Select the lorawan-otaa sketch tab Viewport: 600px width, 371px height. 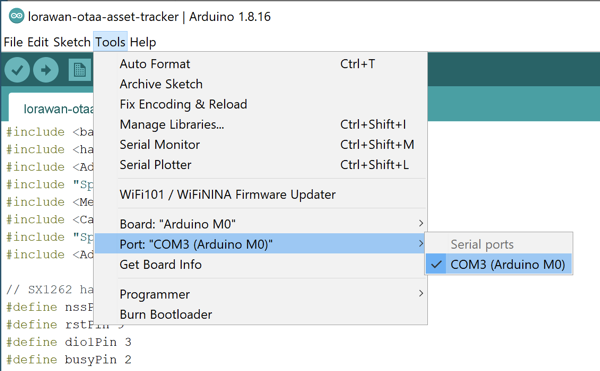click(x=51, y=108)
